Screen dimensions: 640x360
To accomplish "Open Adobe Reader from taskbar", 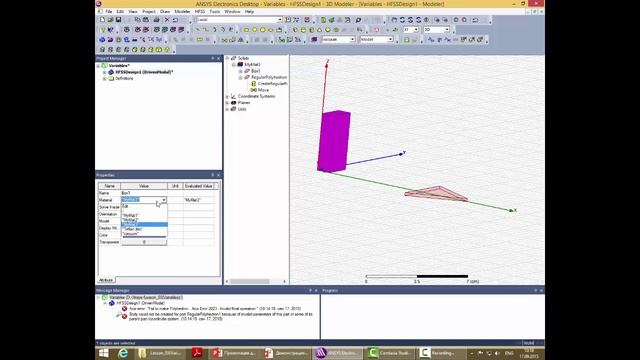I will (197, 353).
